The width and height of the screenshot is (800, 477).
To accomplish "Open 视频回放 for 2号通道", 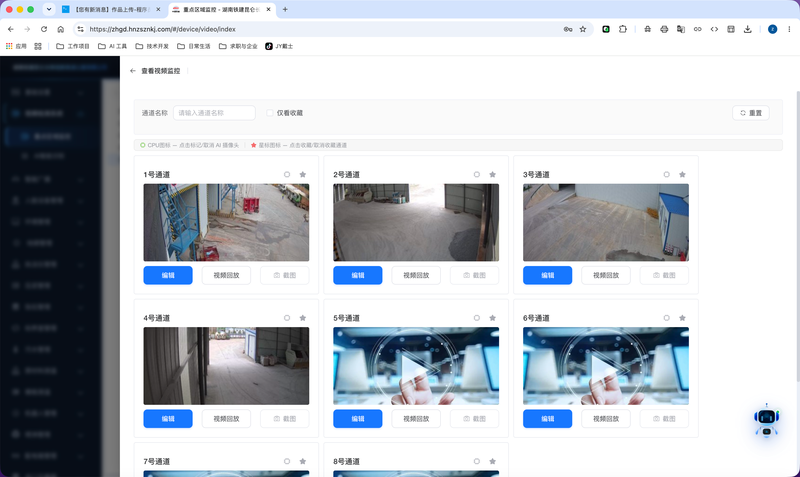I will 416,275.
